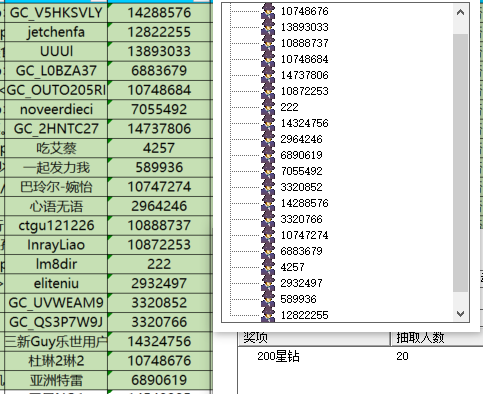The image size is (483, 394).
Task: Select winner entry 14324756 in the list
Action: (x=304, y=123)
